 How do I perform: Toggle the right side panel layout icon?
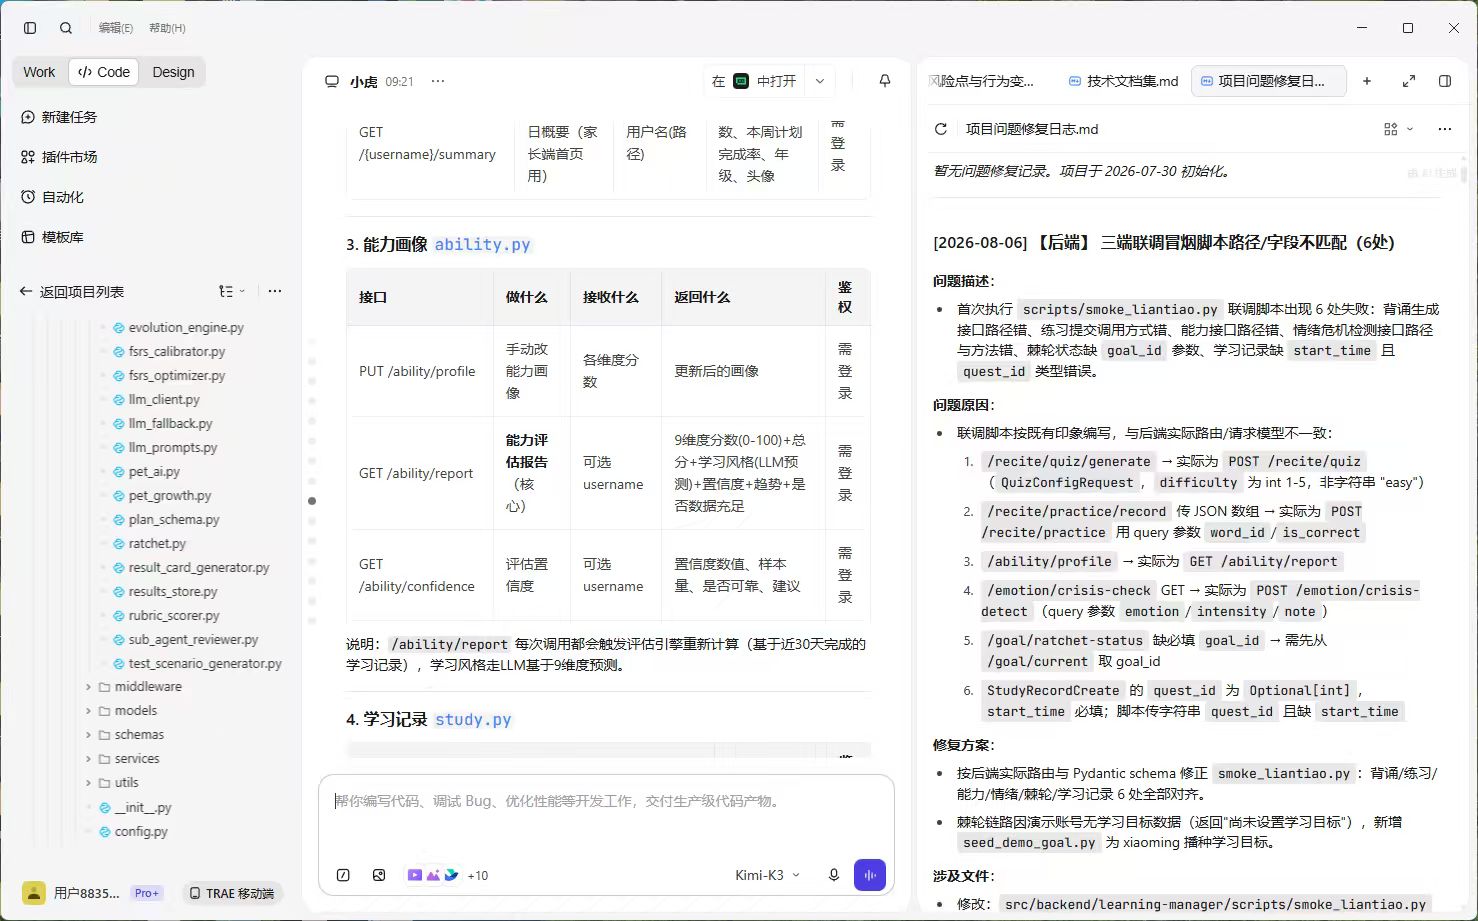1445,81
